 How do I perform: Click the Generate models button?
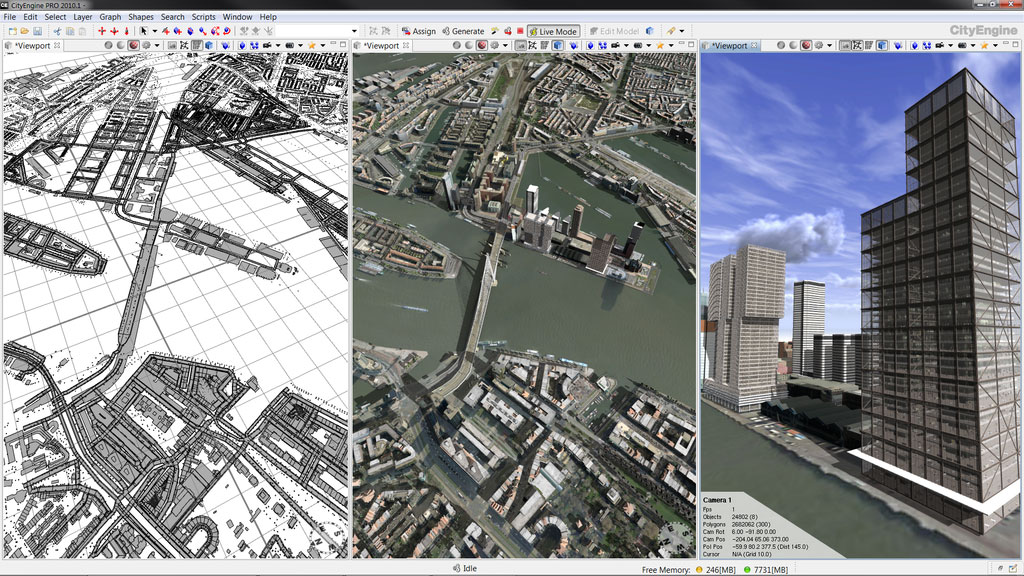coord(462,31)
